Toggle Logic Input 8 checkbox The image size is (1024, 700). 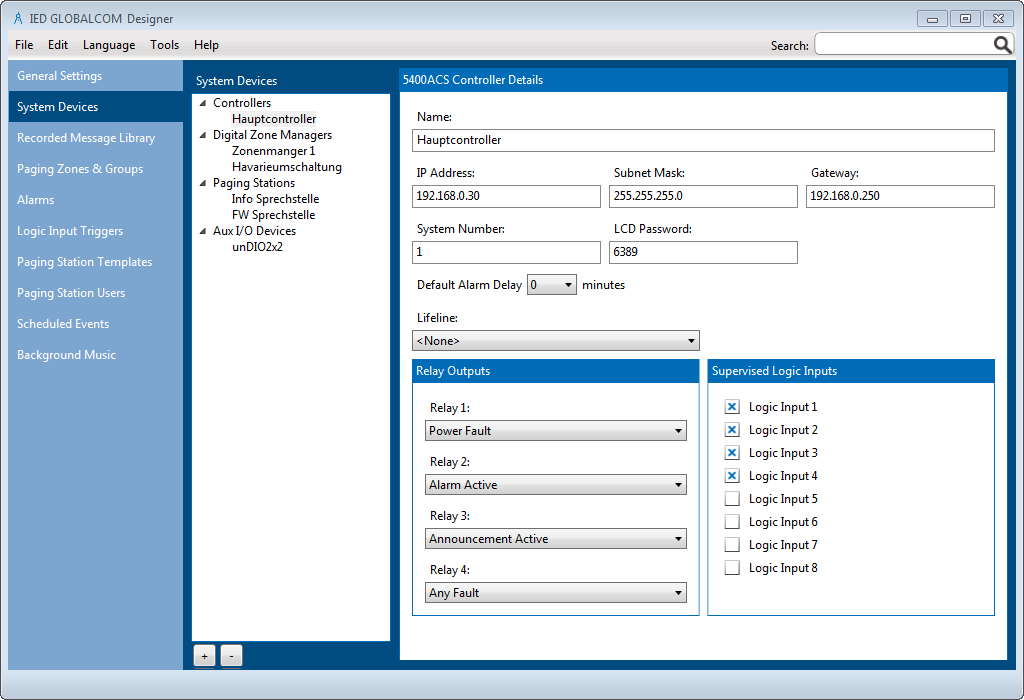pos(732,568)
